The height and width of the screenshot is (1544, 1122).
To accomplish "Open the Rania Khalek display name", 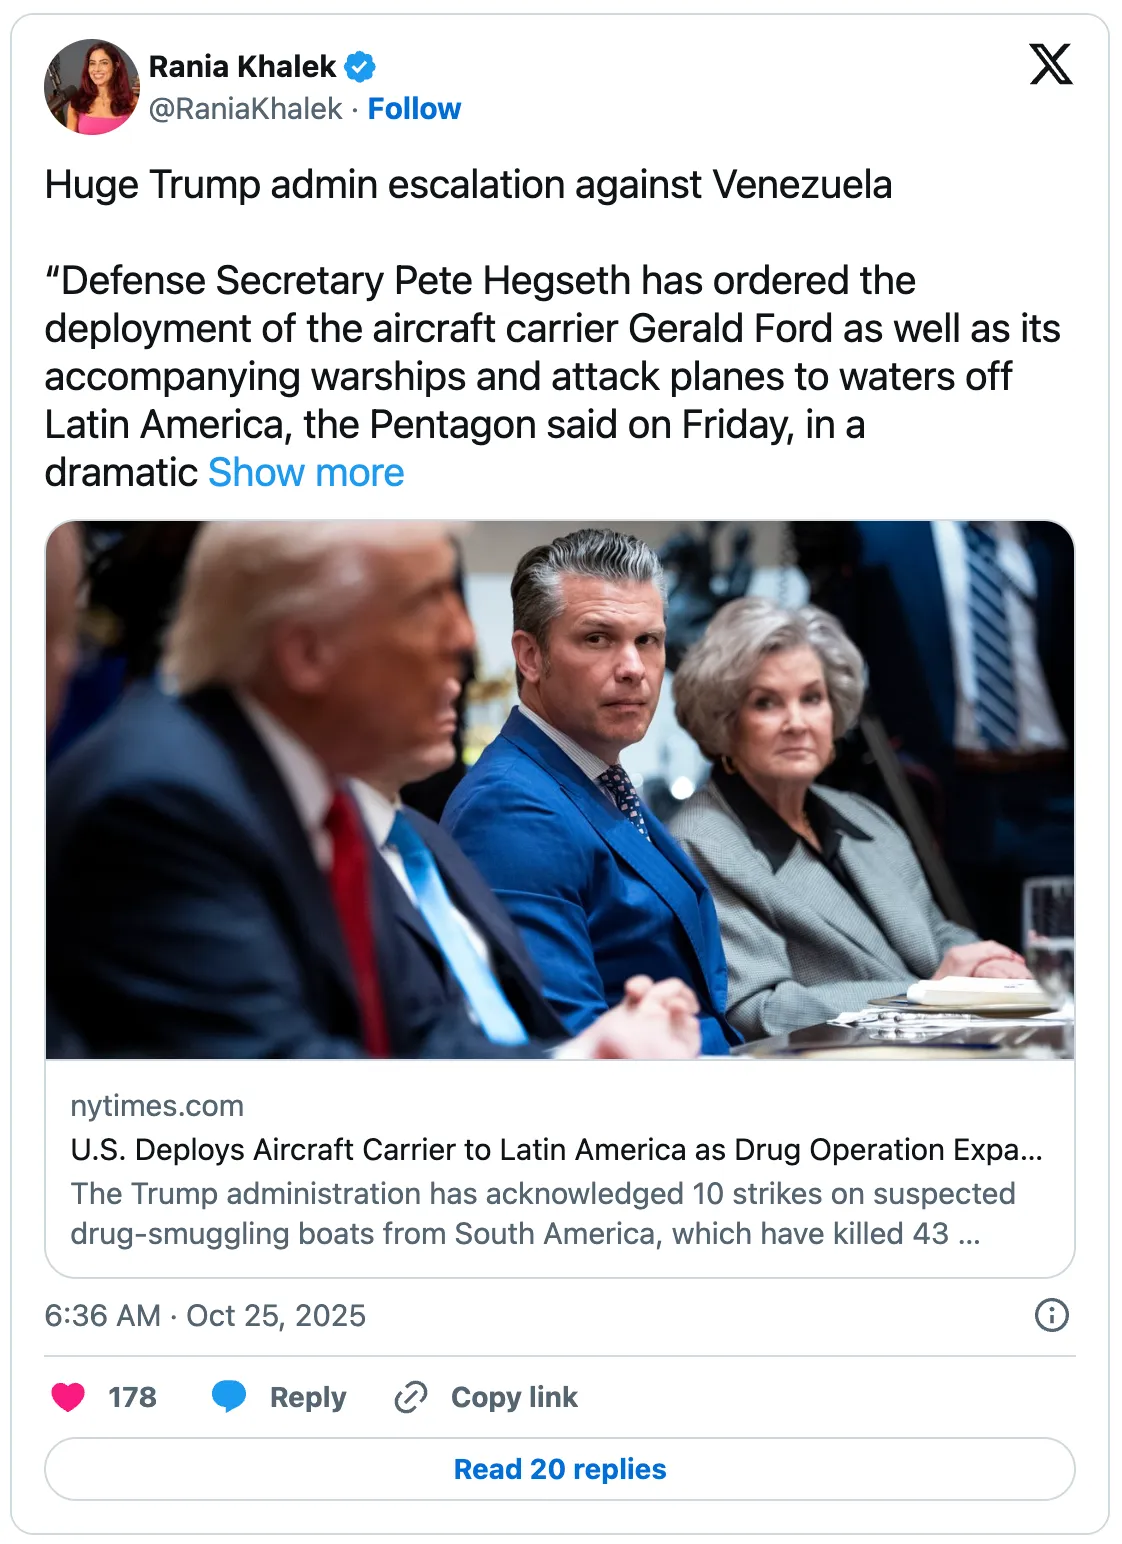I will (243, 67).
